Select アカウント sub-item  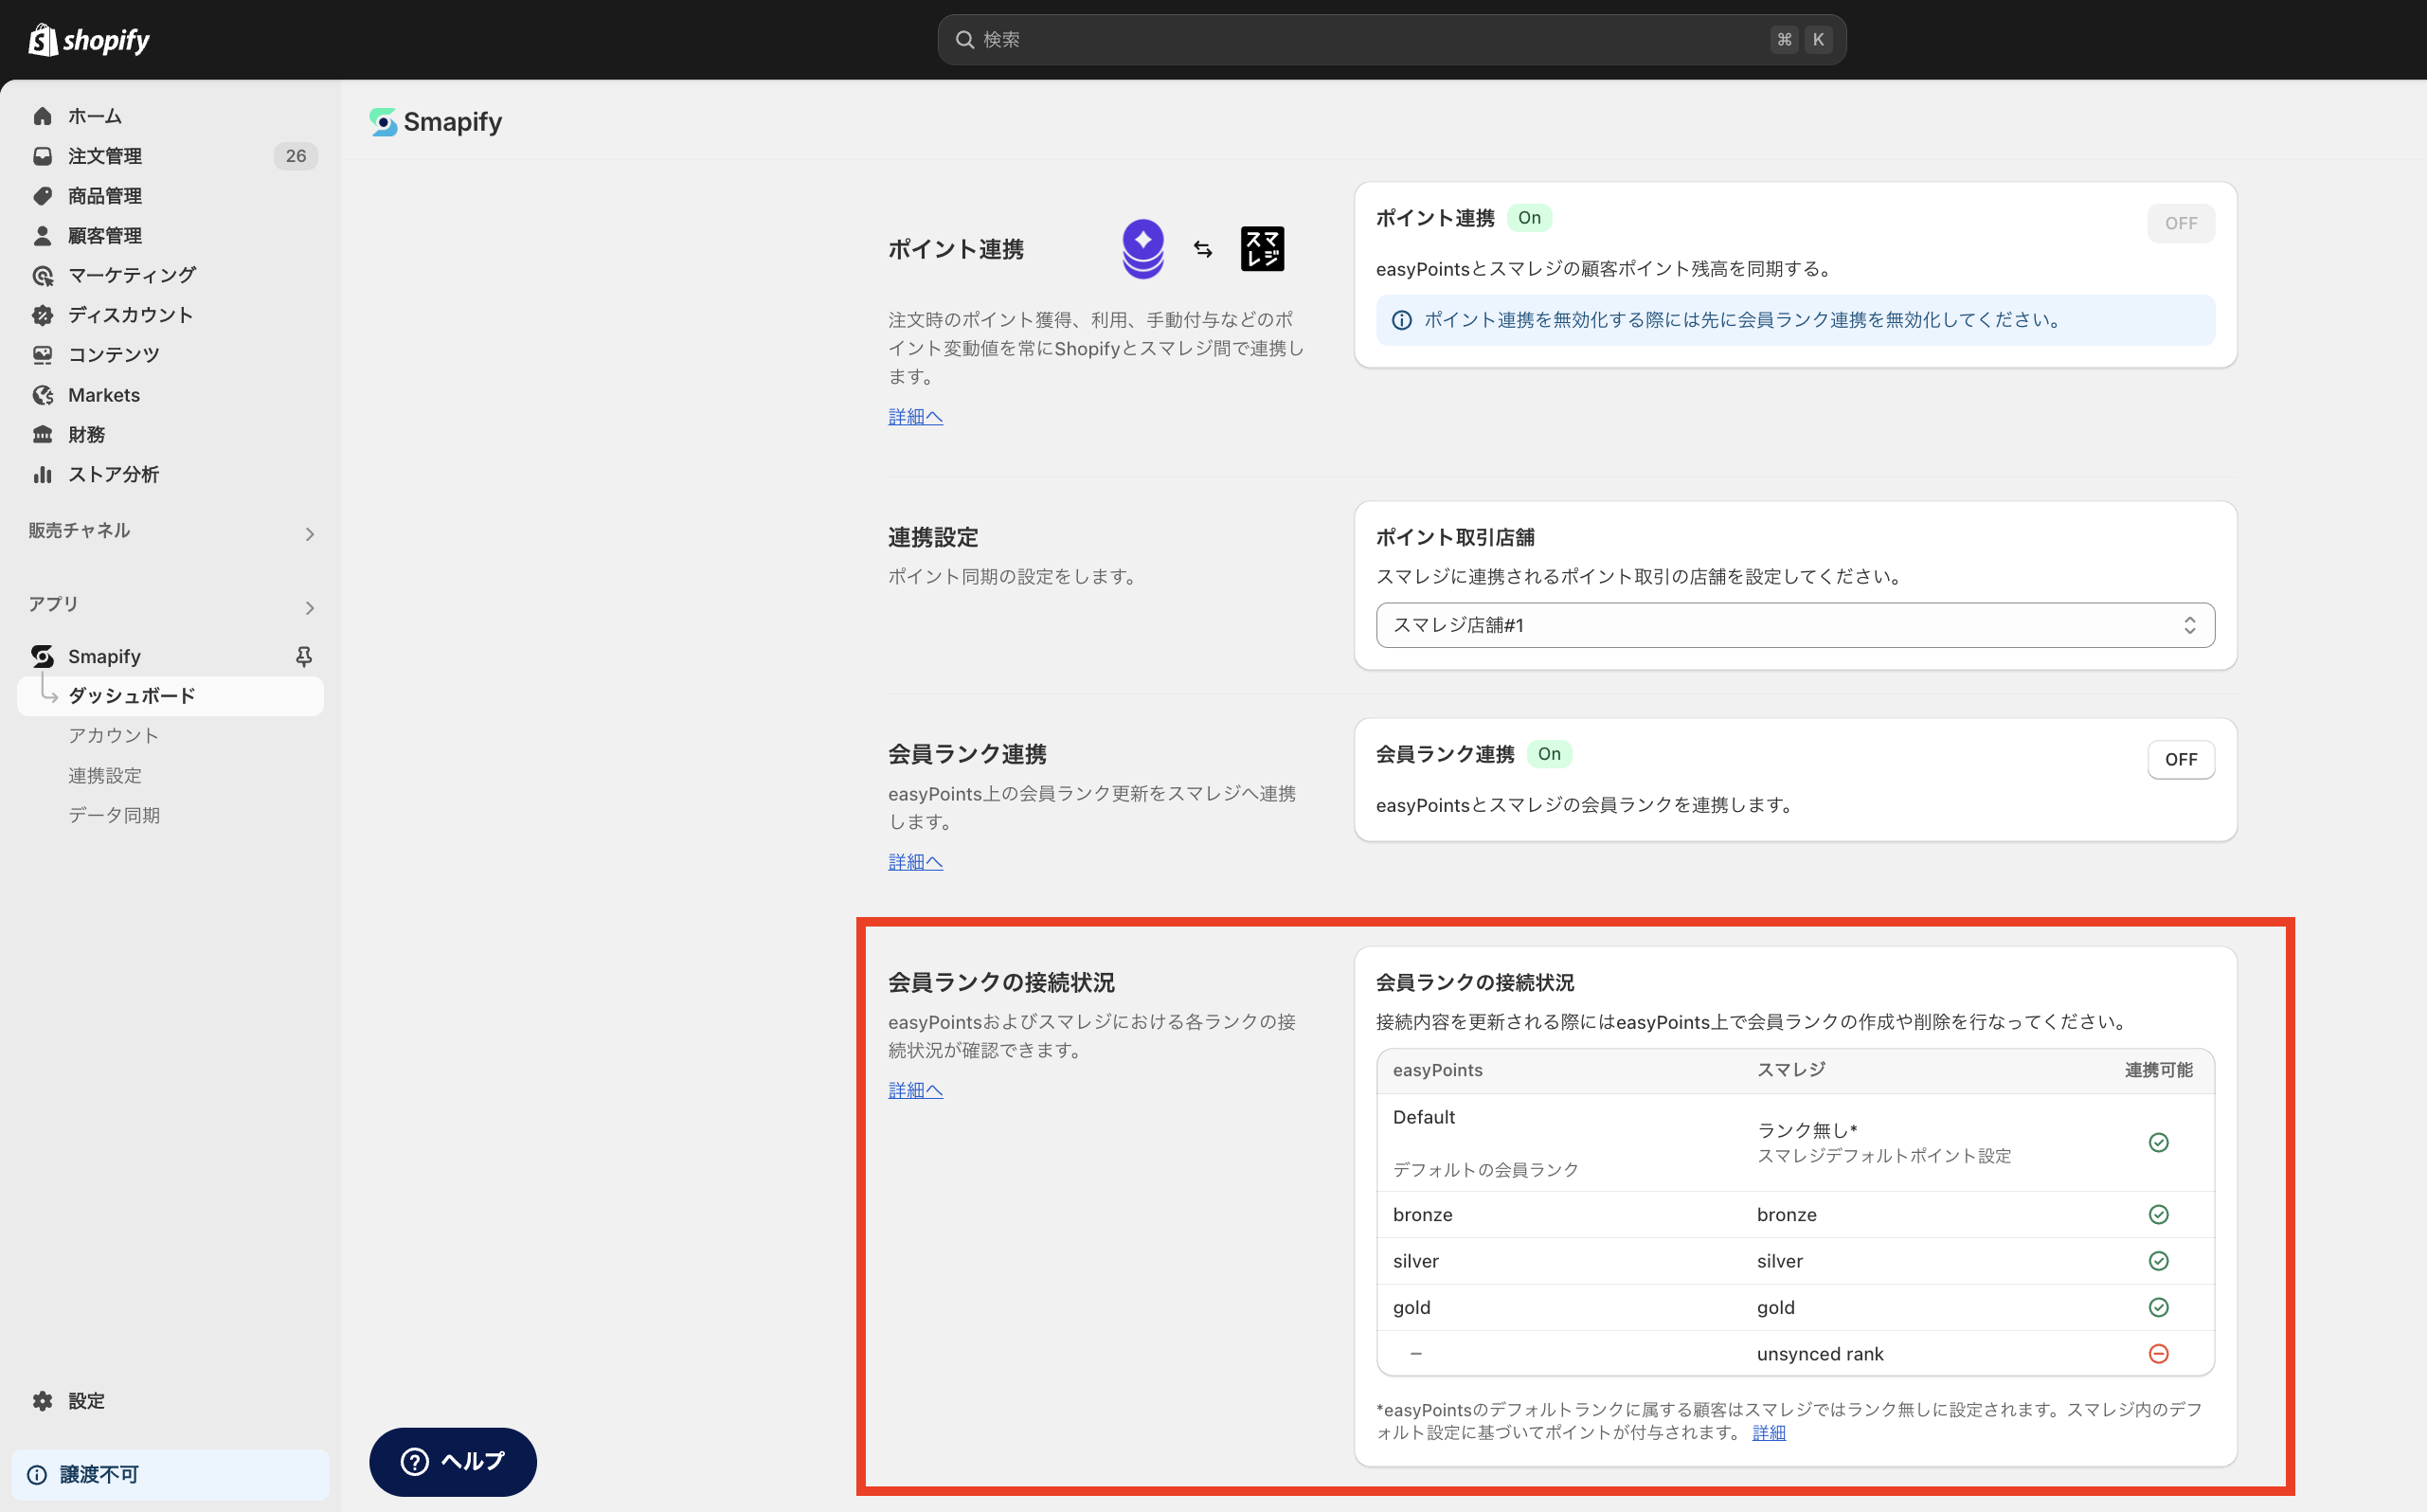point(113,736)
